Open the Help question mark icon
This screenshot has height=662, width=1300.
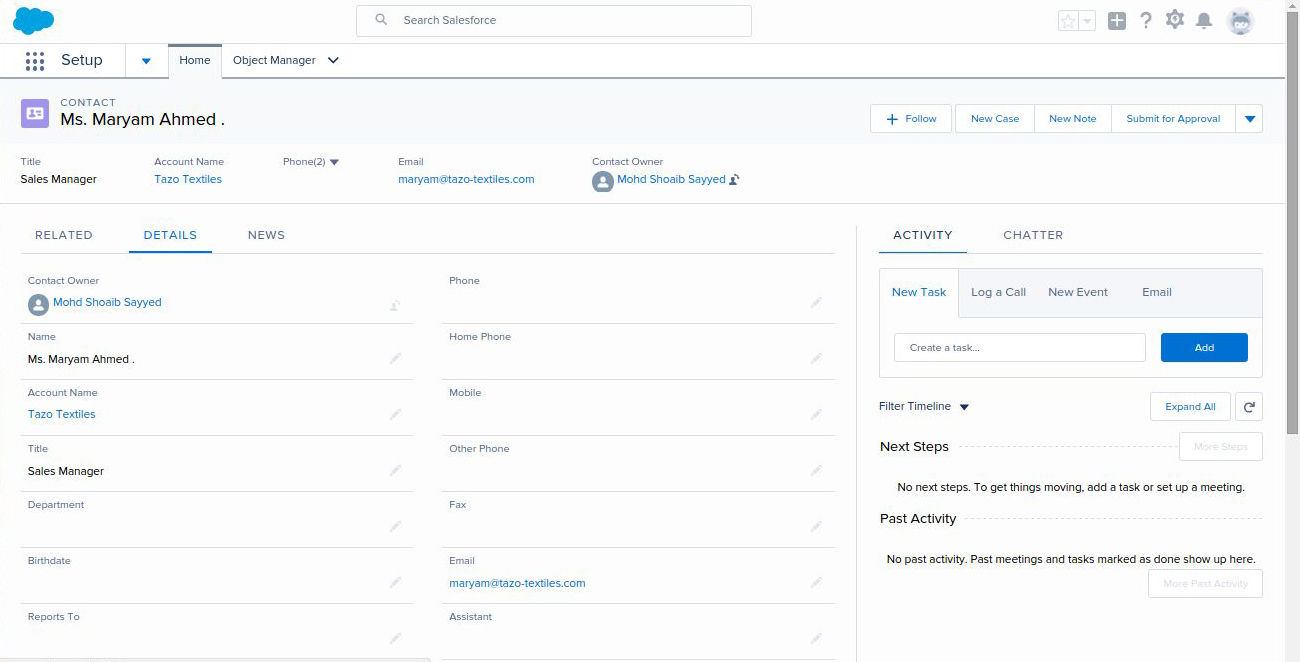tap(1146, 20)
